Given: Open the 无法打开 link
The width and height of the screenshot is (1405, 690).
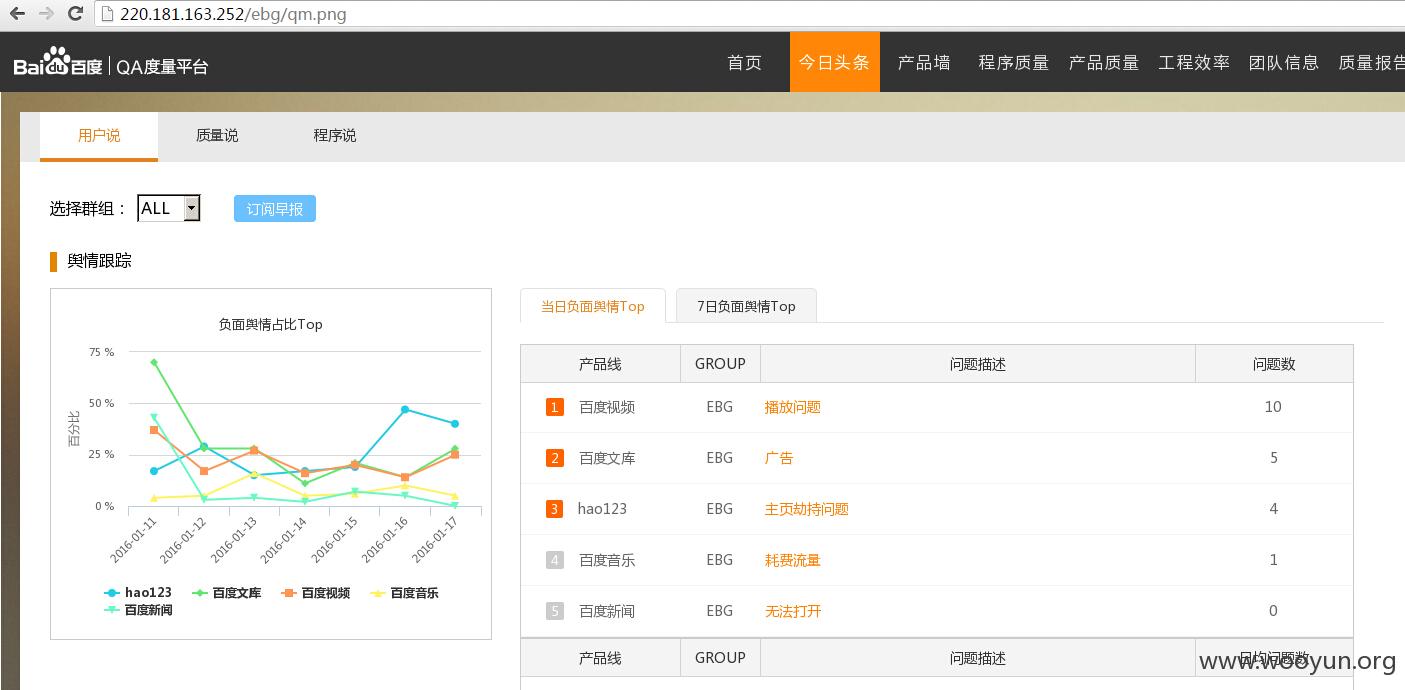Looking at the screenshot, I should point(793,611).
